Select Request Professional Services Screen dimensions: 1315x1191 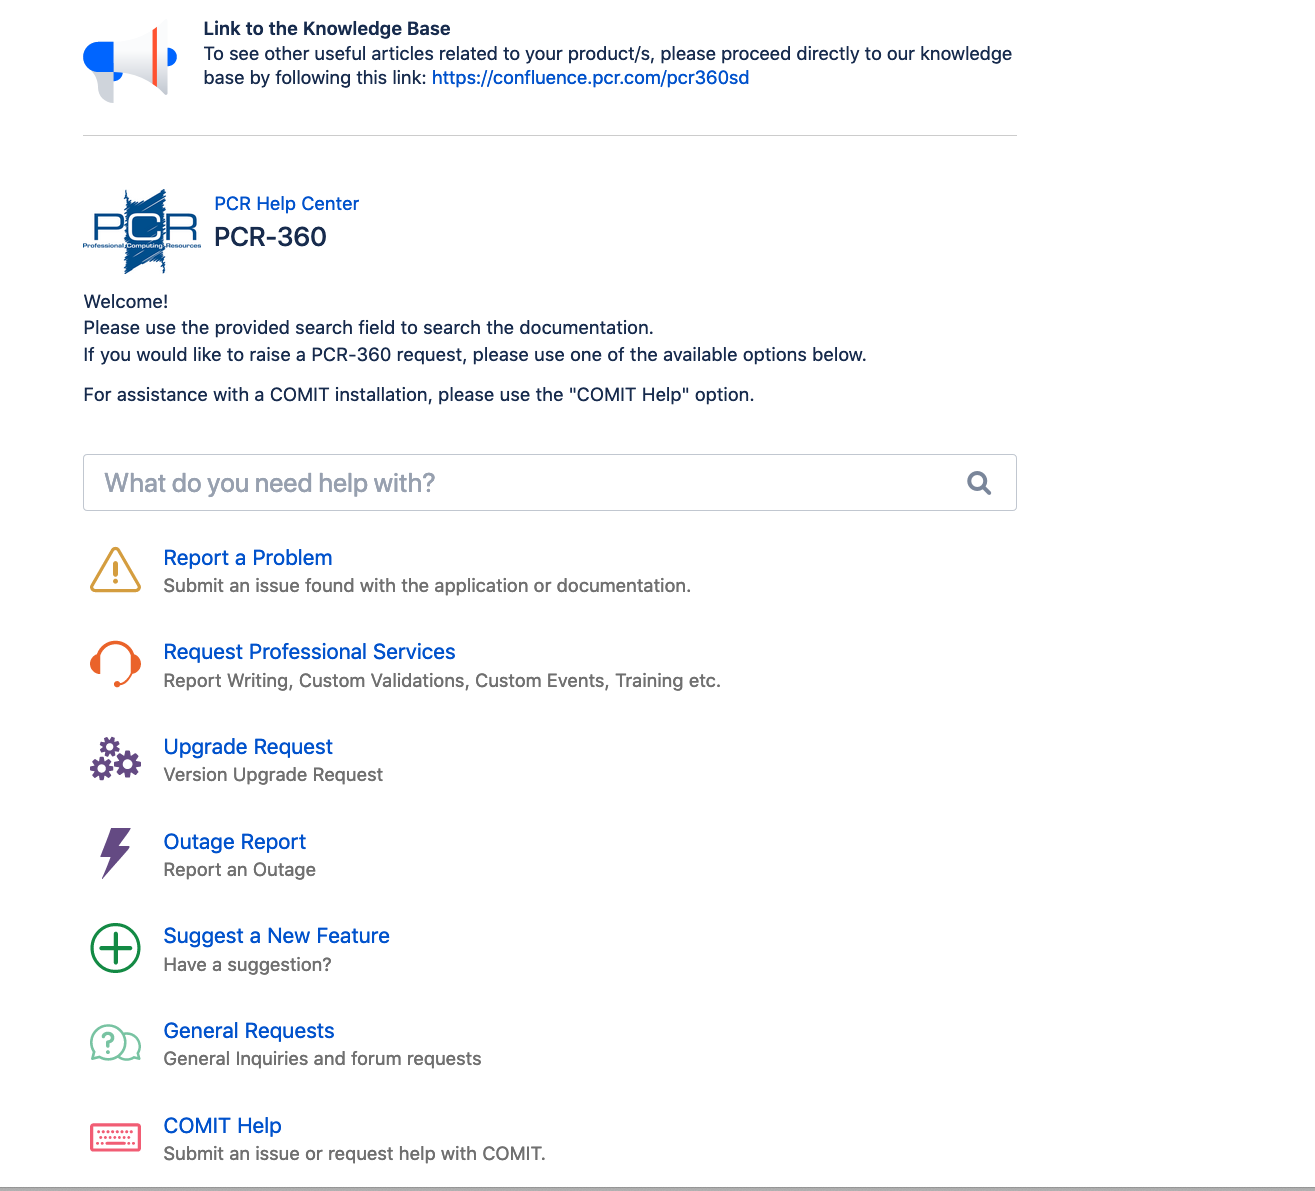(309, 651)
